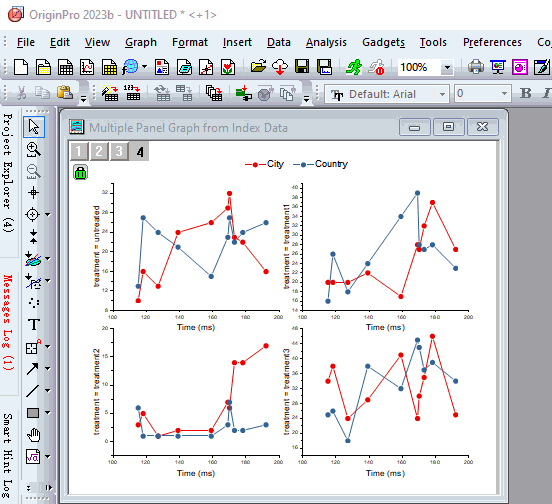Screen dimensions: 552x504
Task: Print the active window
Action: (476, 67)
